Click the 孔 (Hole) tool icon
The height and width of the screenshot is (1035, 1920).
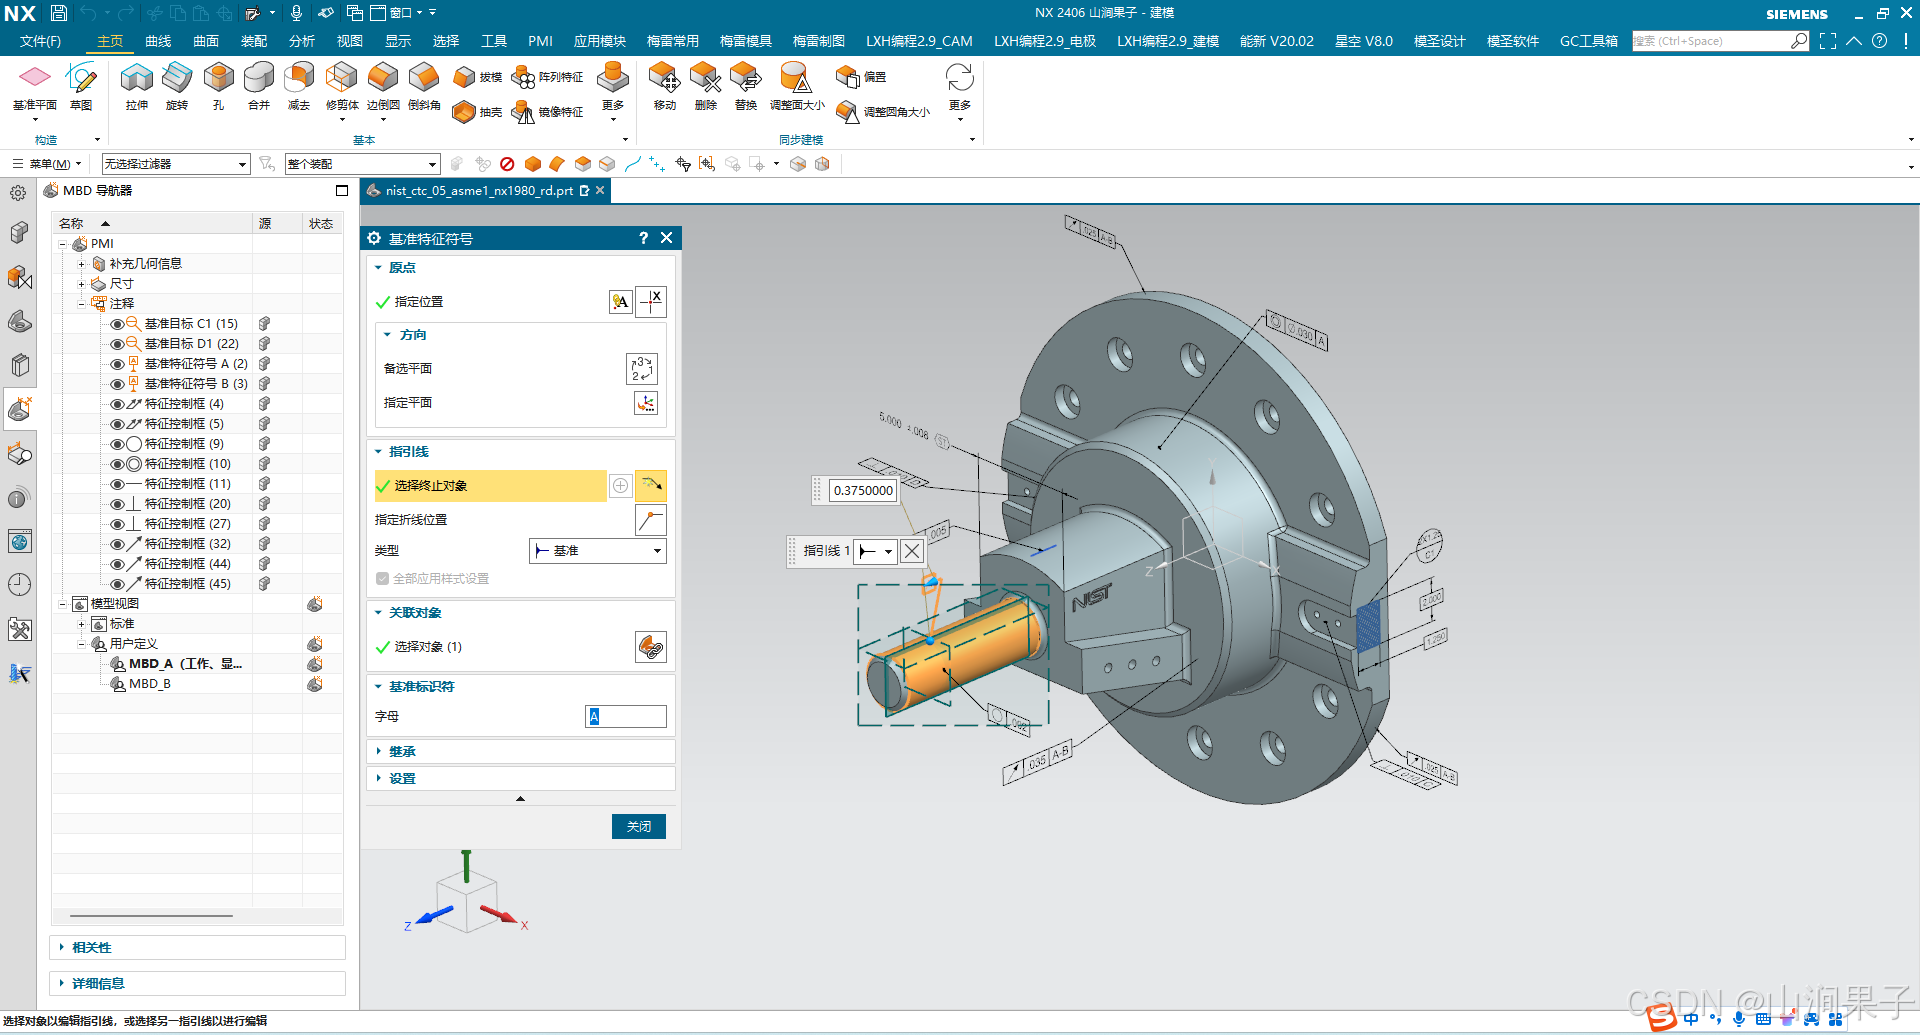pyautogui.click(x=218, y=86)
